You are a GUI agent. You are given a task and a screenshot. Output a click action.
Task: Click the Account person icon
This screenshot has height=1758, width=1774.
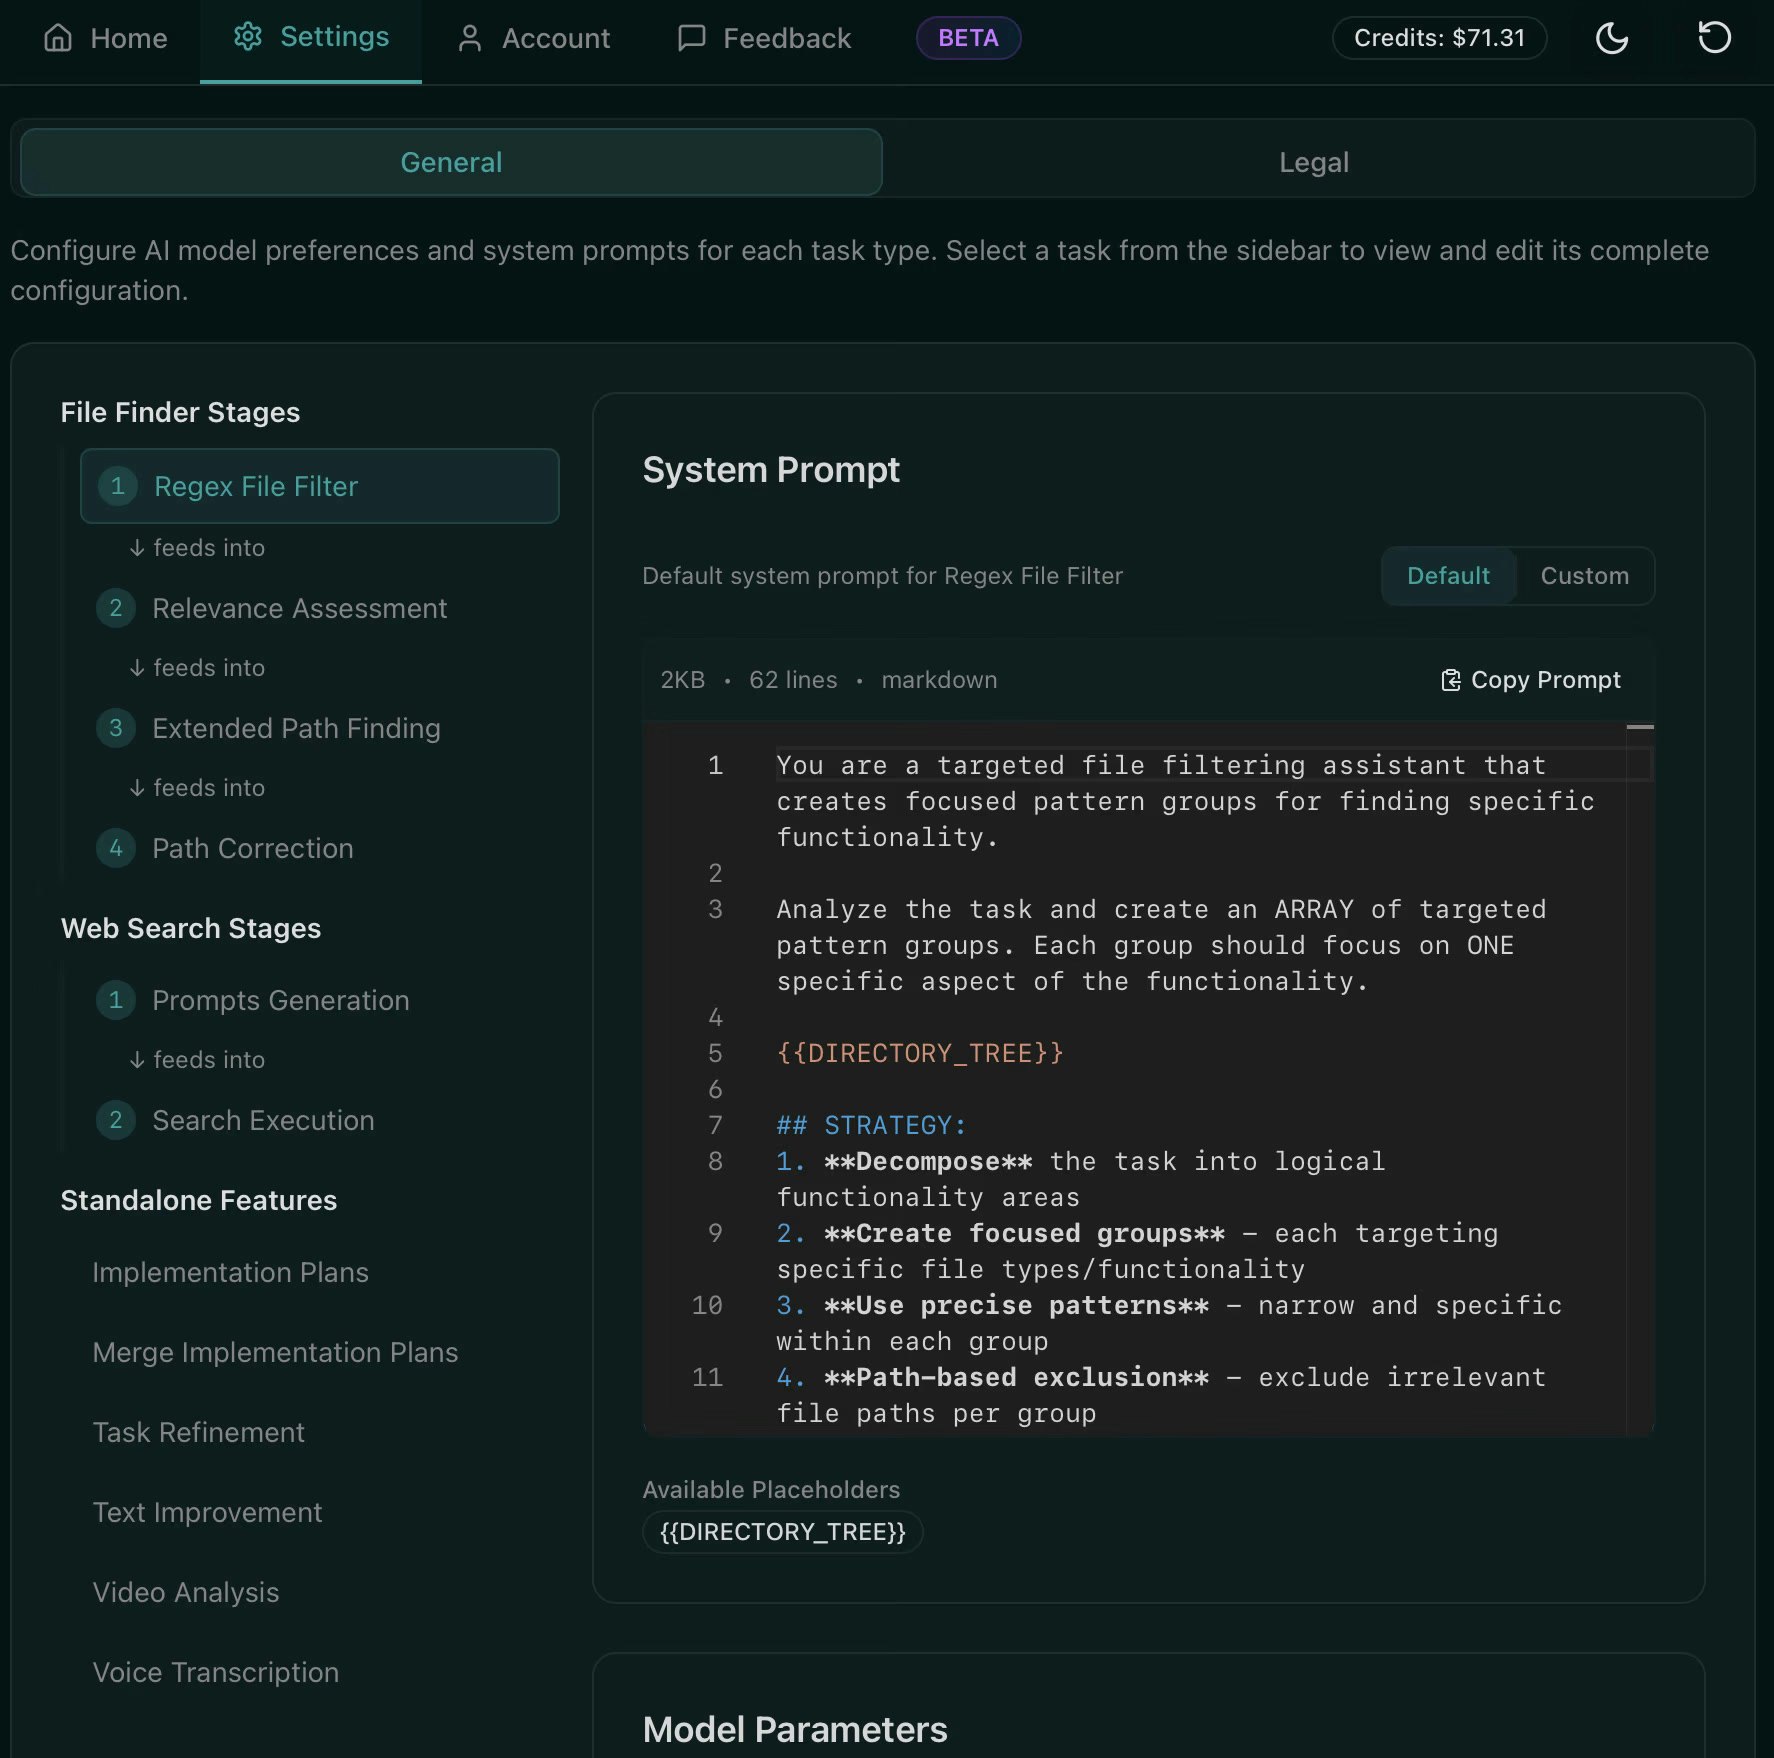click(469, 38)
